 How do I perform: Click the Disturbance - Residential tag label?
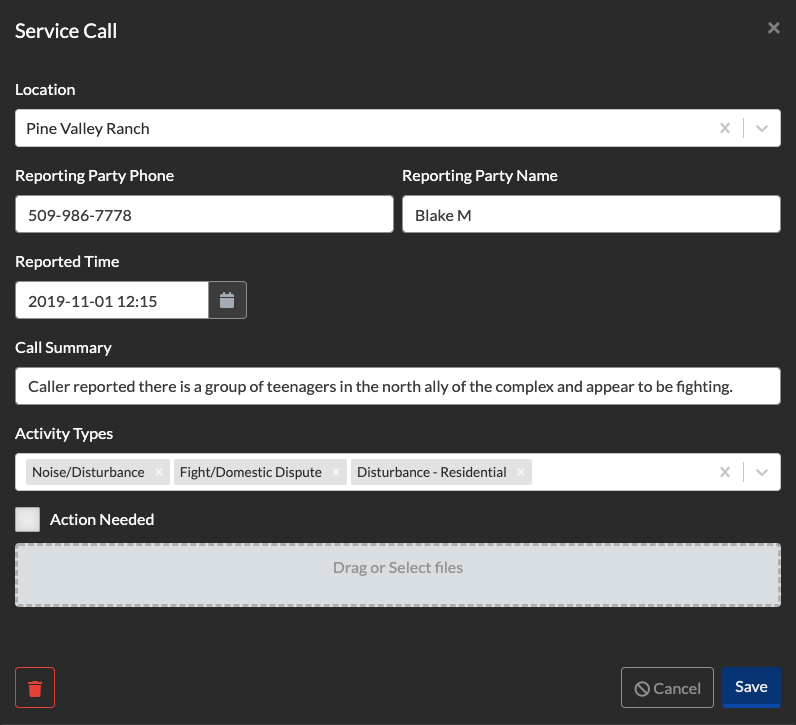432,472
